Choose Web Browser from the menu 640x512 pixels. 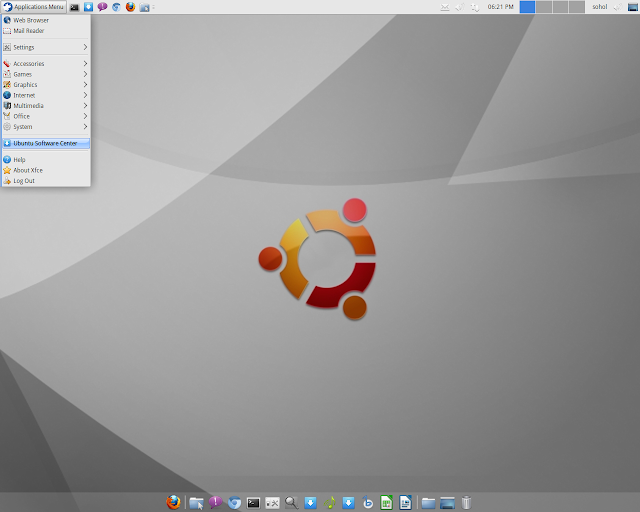[x=46, y=20]
